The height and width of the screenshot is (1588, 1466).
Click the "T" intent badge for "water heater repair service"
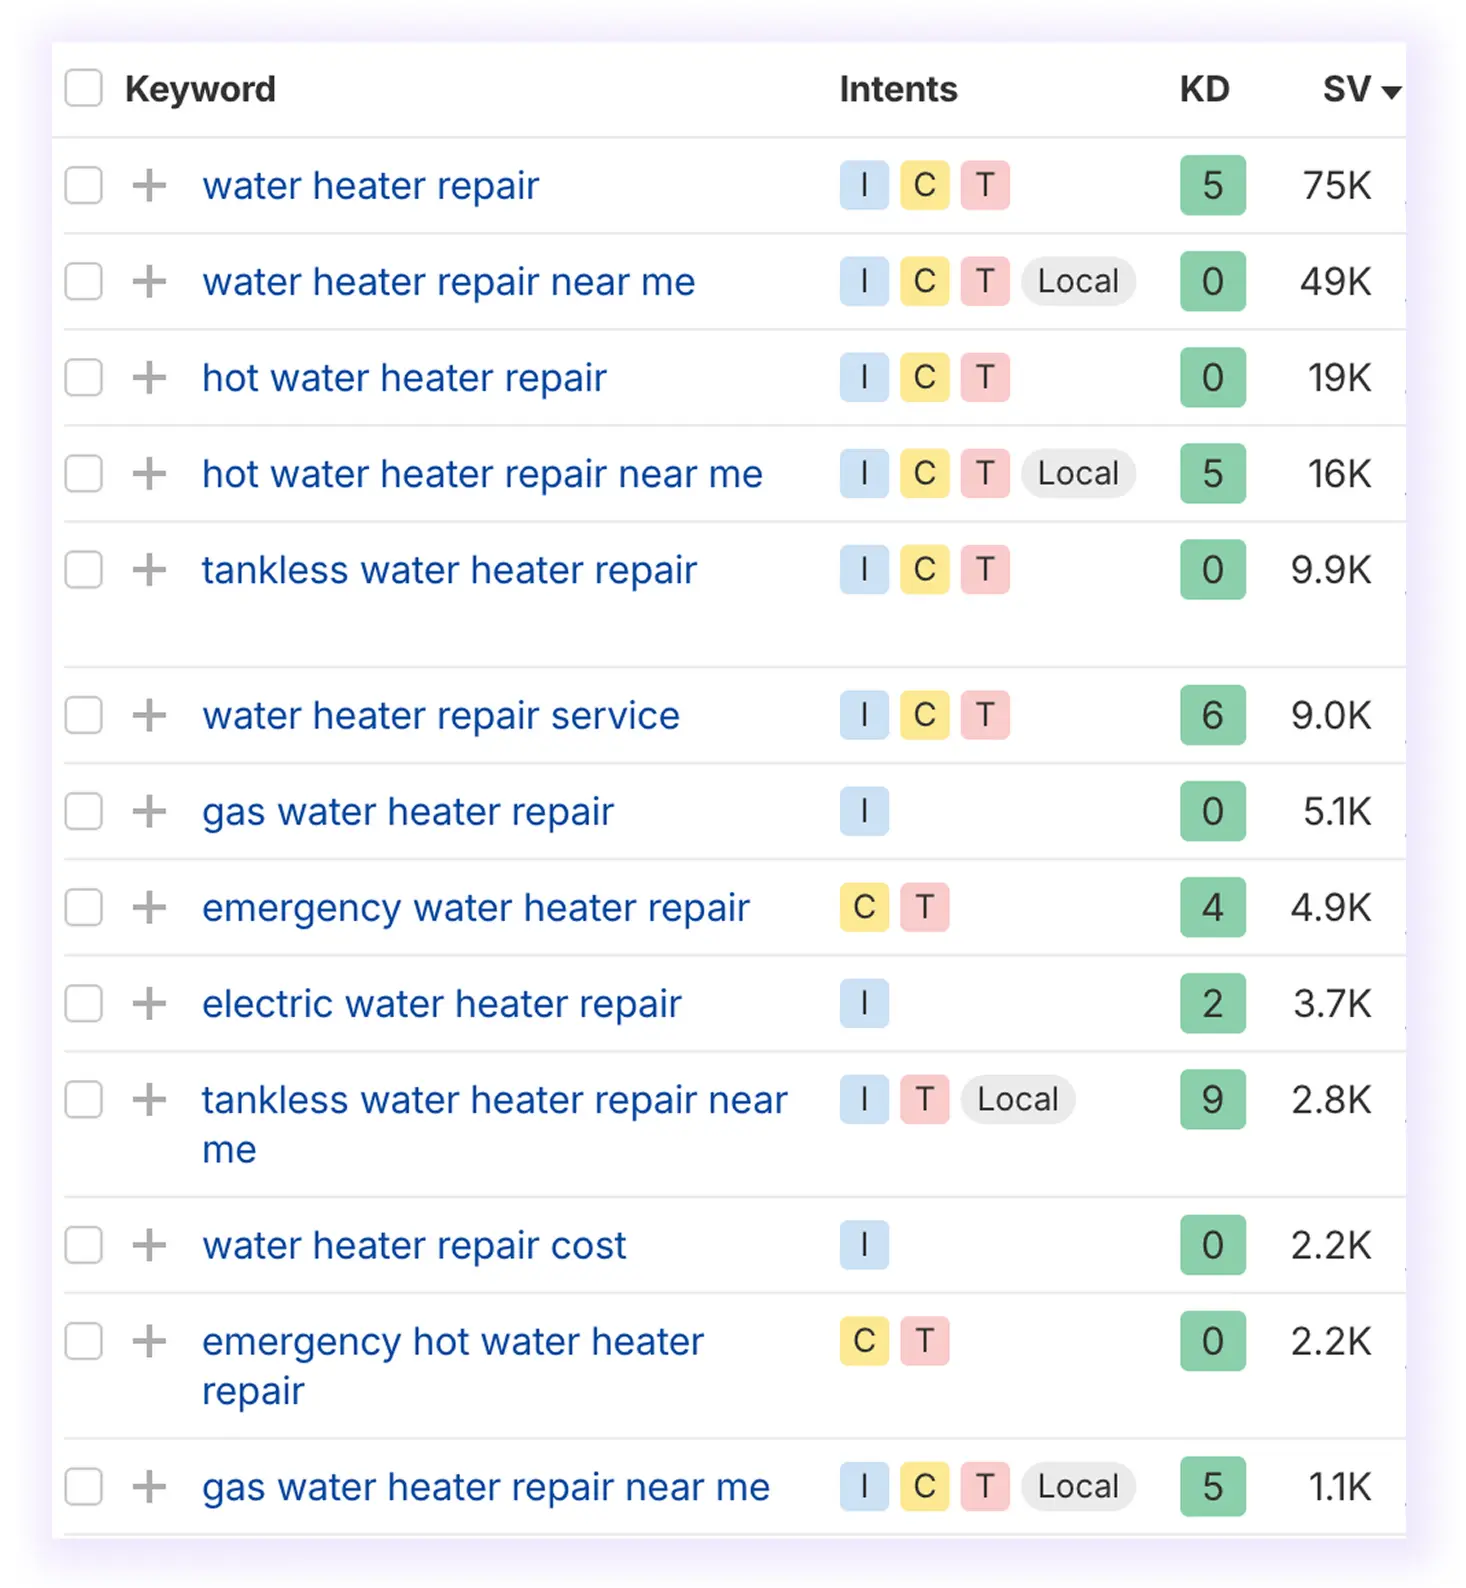(985, 716)
